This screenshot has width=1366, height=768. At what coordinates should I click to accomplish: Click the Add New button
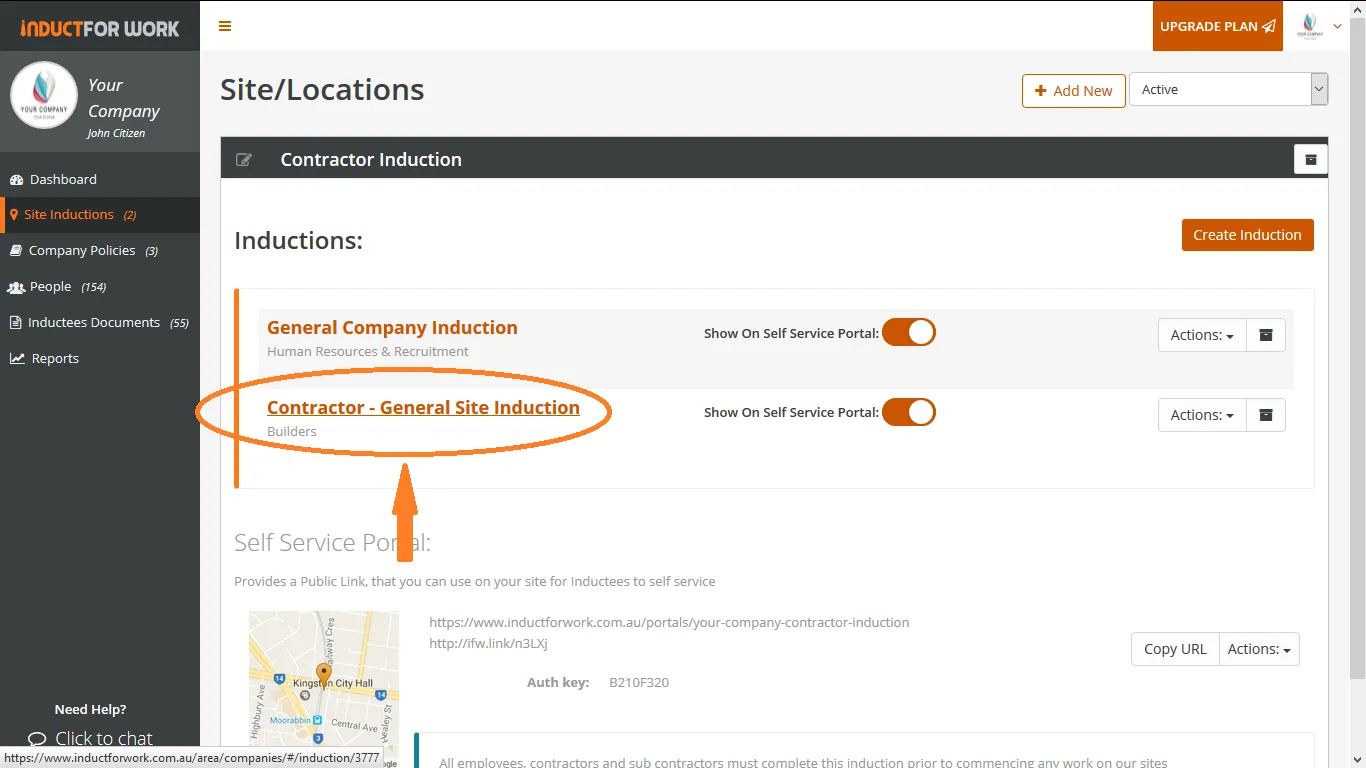click(x=1074, y=90)
